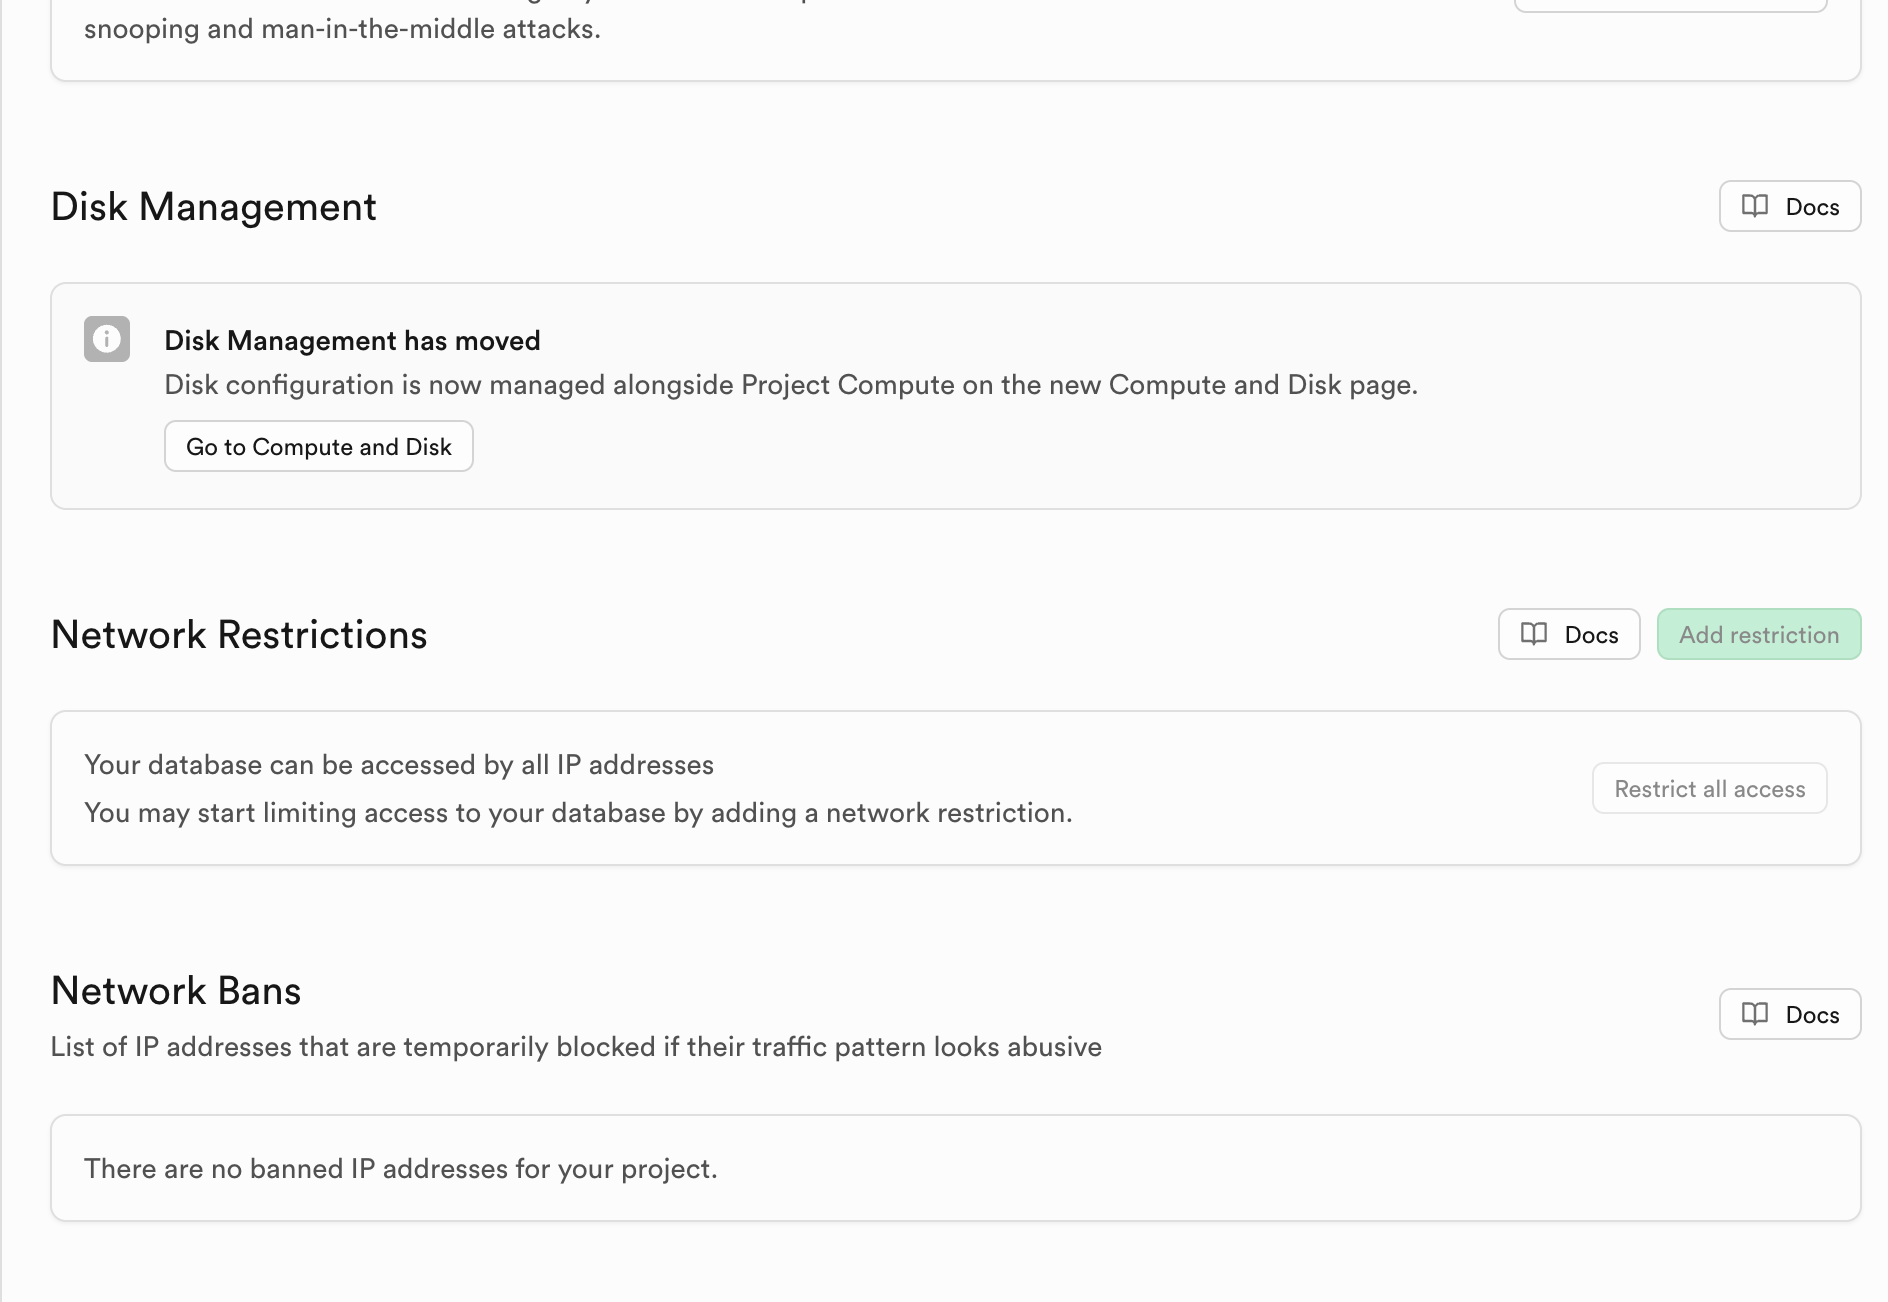Click the book icon beside Network Restrictions Docs label
Screen dimensions: 1888x1302
(1535, 633)
